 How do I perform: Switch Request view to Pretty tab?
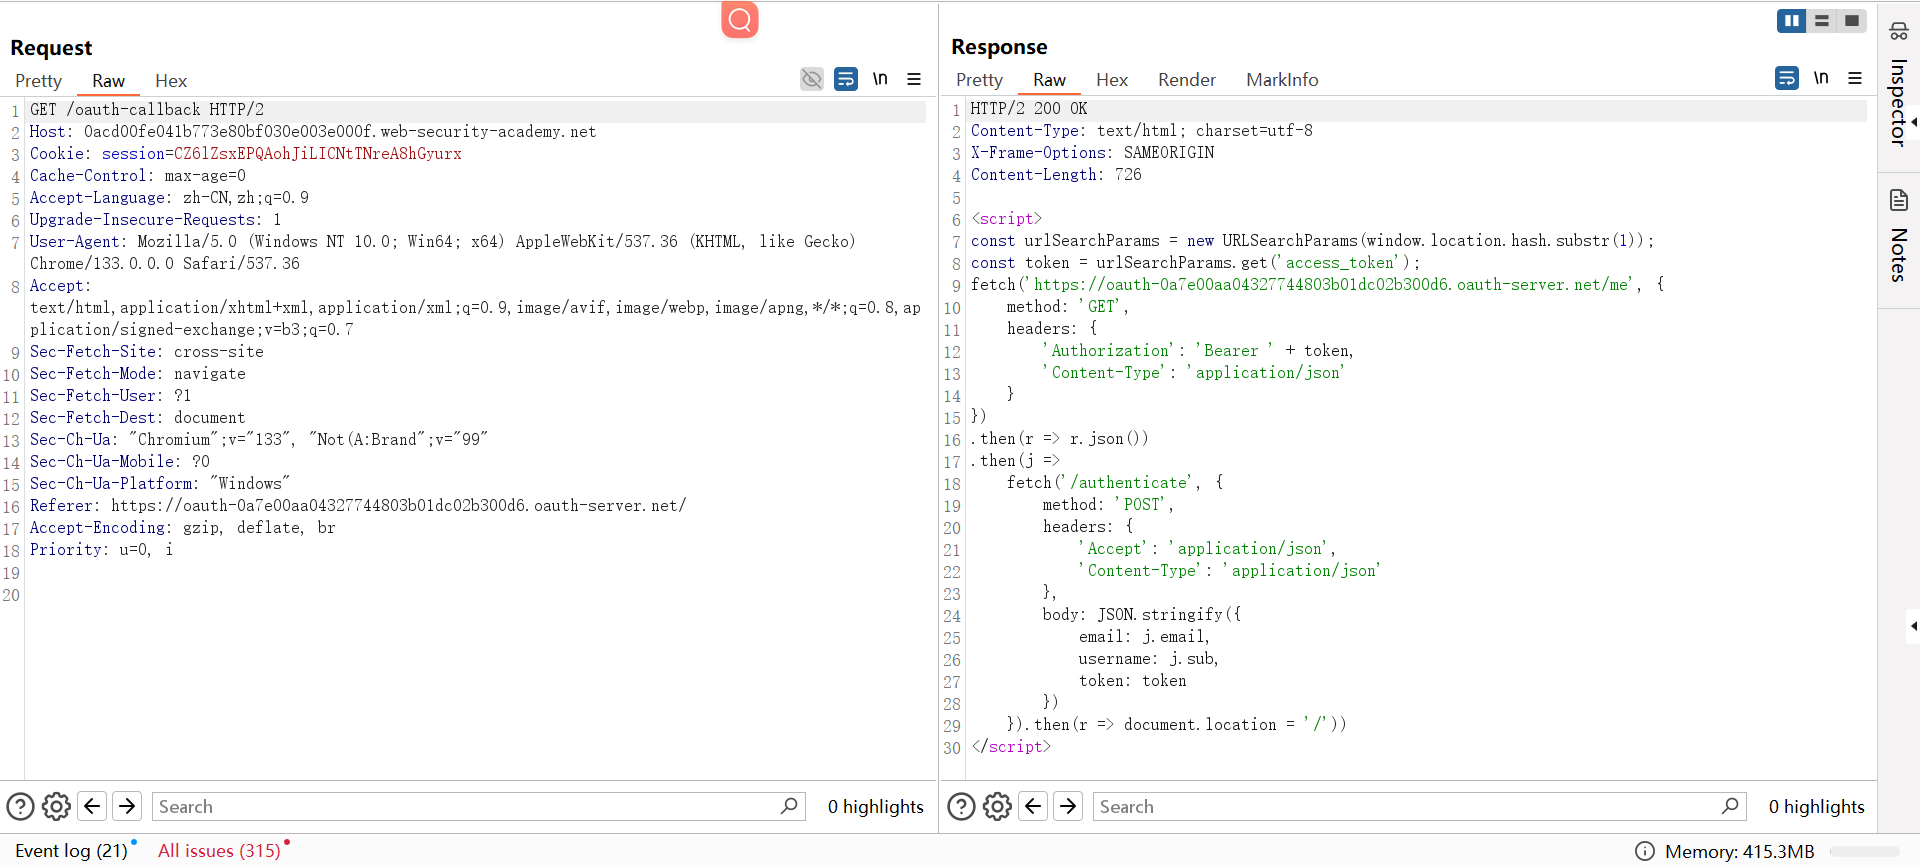tap(39, 81)
